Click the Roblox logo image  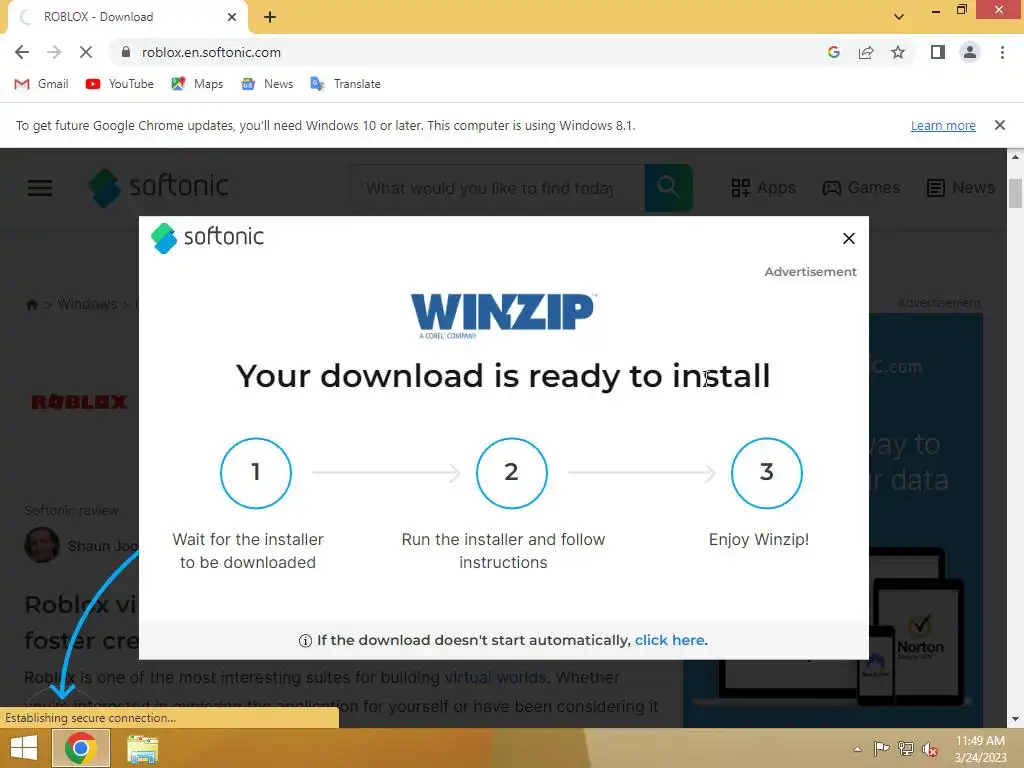[80, 402]
